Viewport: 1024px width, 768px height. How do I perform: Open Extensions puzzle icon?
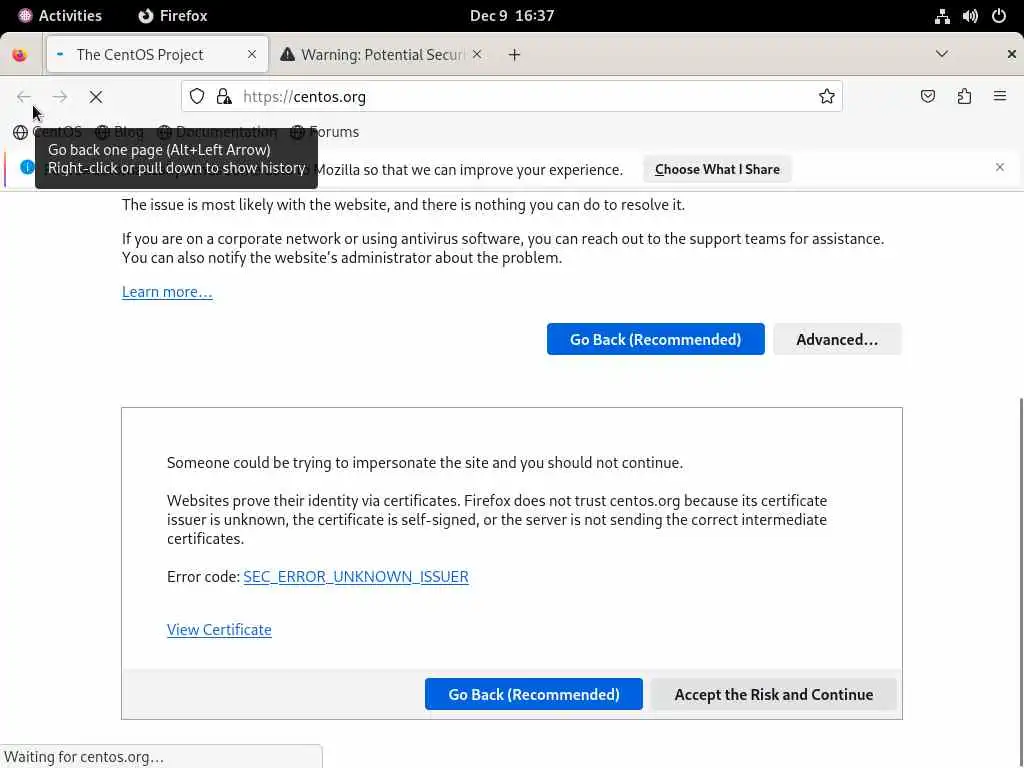[964, 97]
